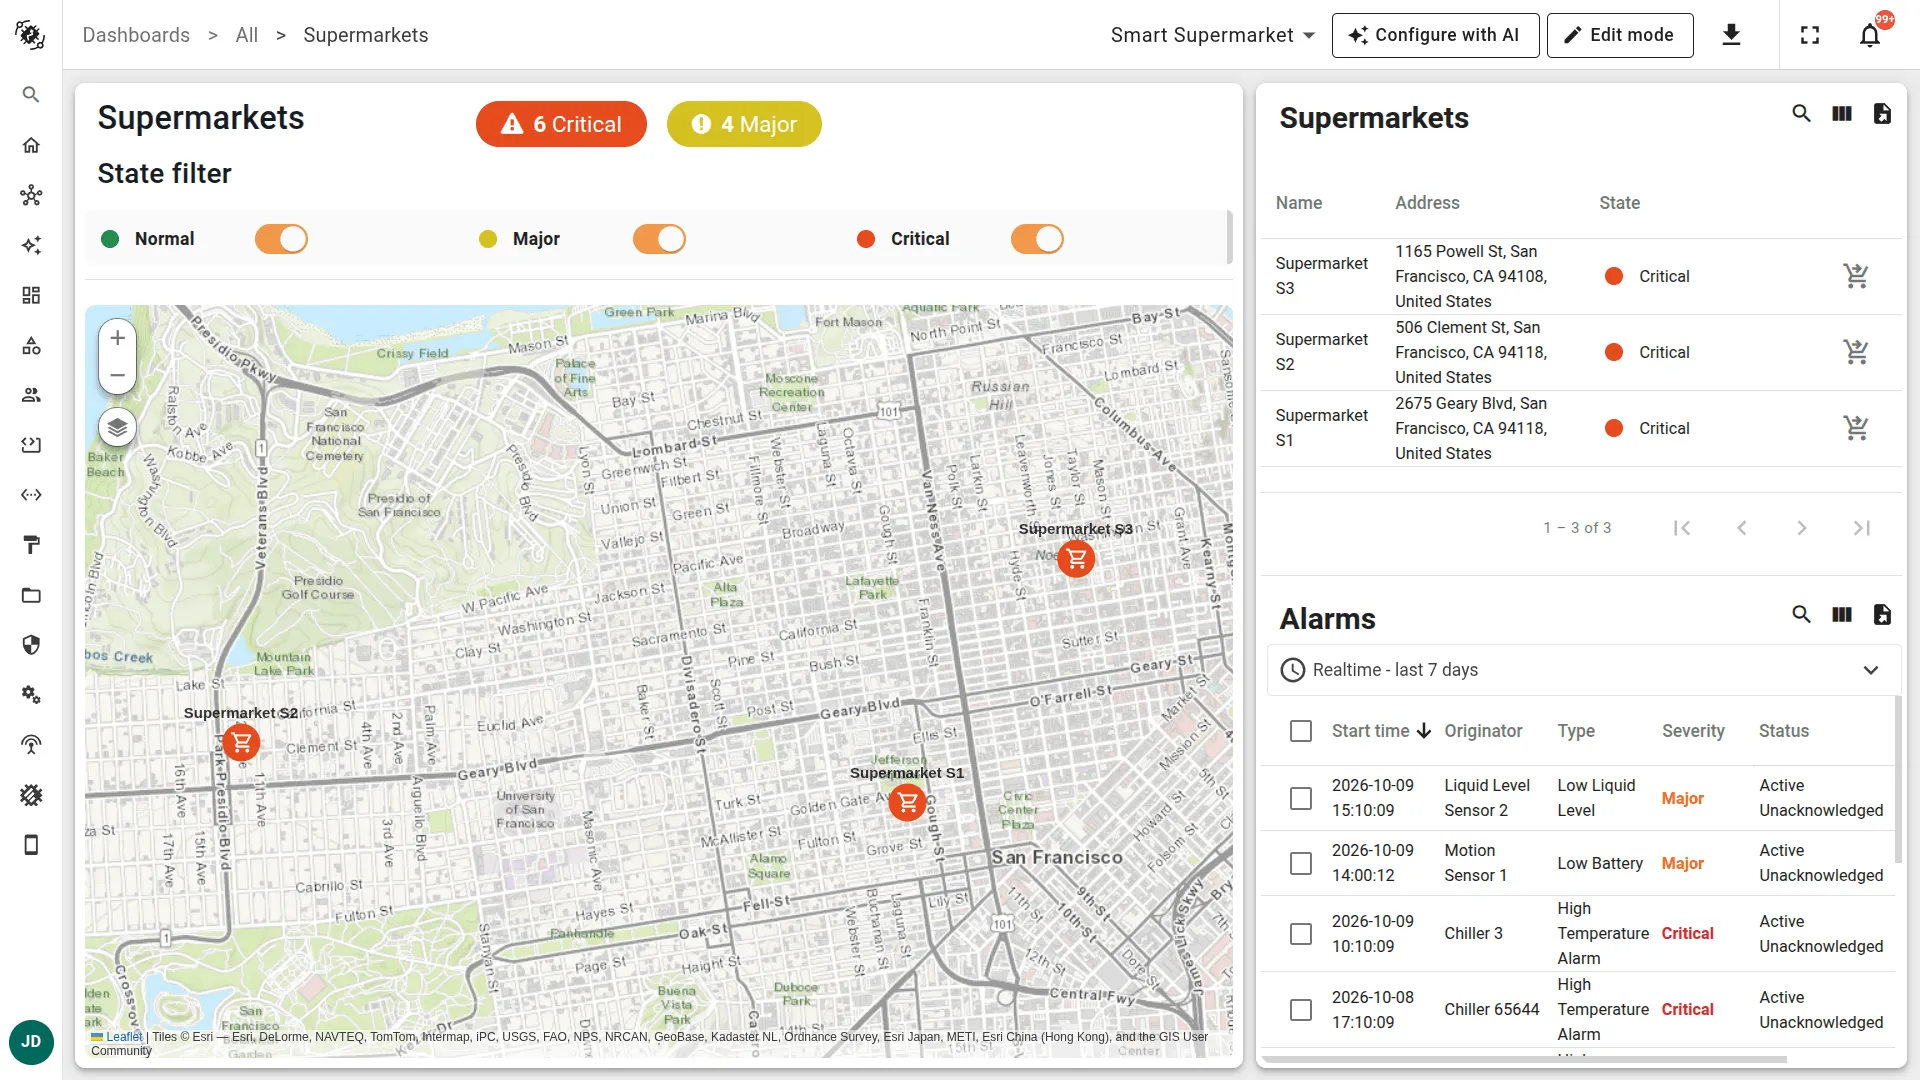Click cart action icon for Supermarket S2 row
Image resolution: width=1920 pixels, height=1080 pixels.
(1856, 352)
